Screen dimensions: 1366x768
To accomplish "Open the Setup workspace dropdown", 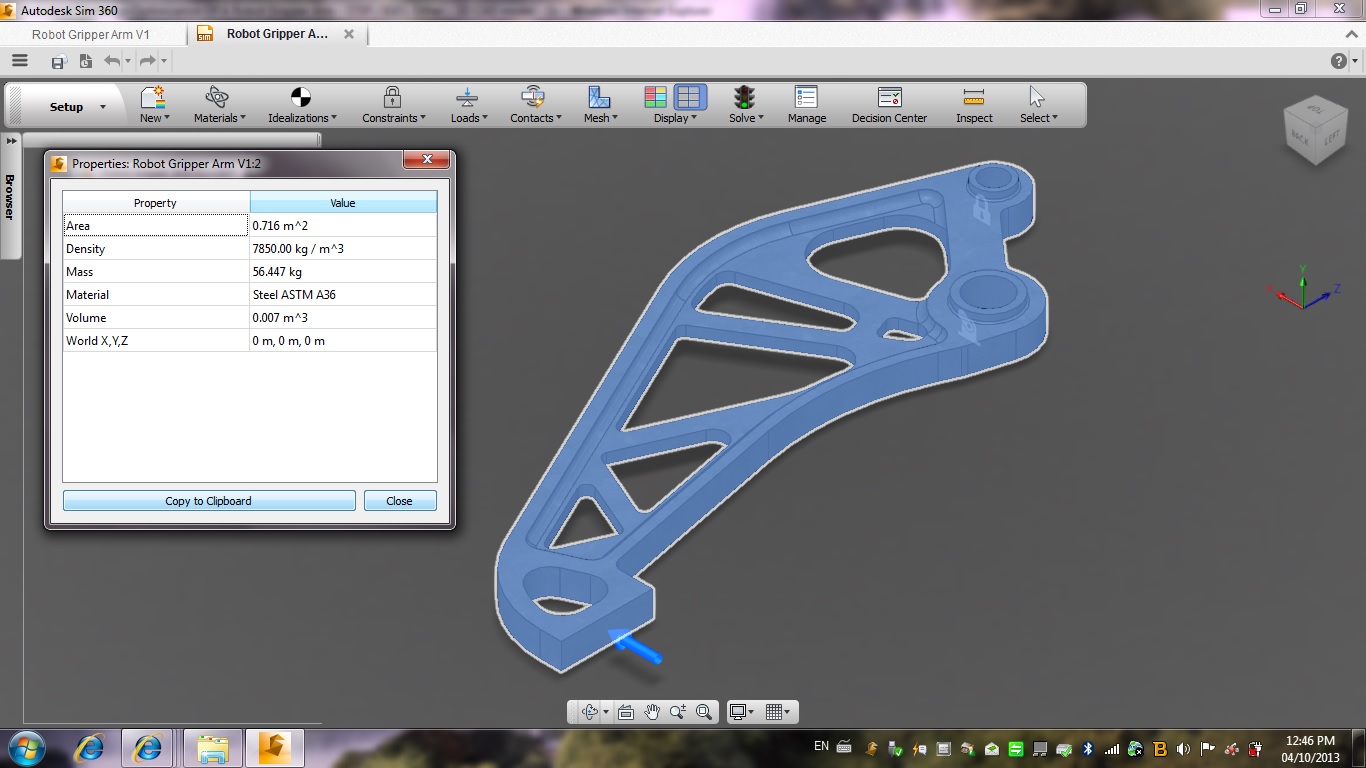I will point(78,107).
